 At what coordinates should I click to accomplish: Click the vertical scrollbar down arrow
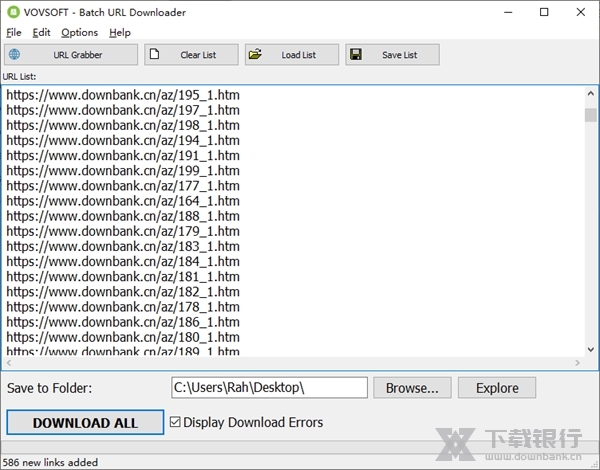(x=590, y=349)
